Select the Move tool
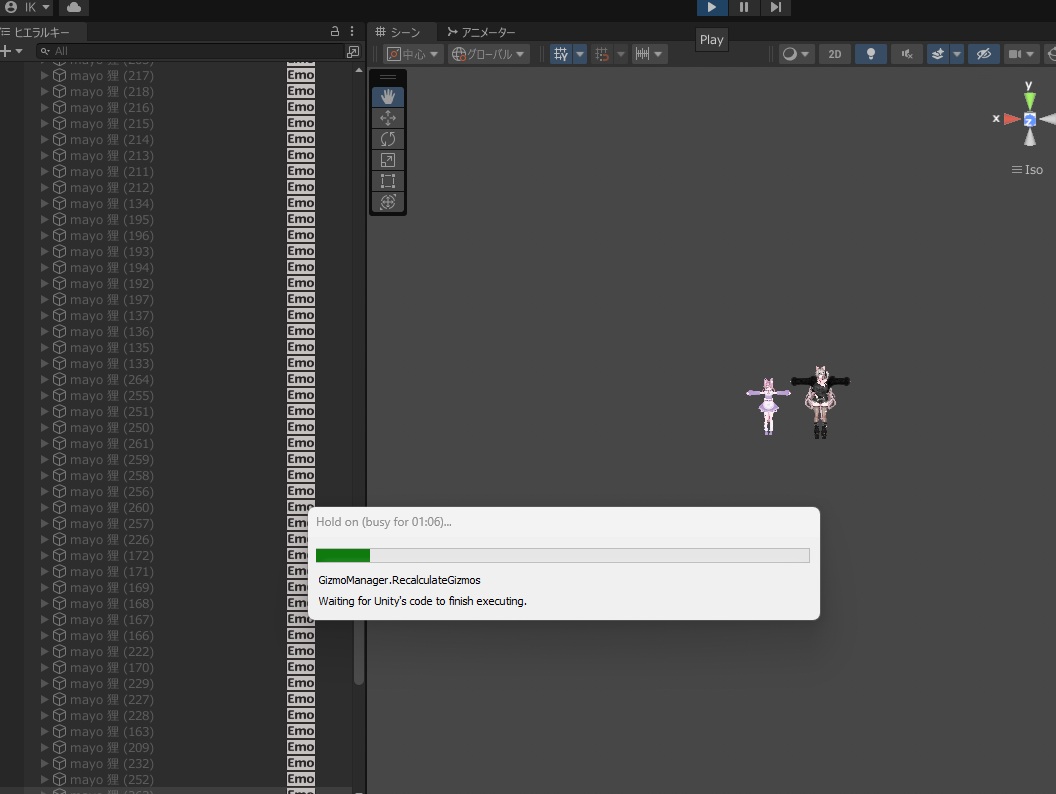1056x794 pixels. tap(388, 118)
